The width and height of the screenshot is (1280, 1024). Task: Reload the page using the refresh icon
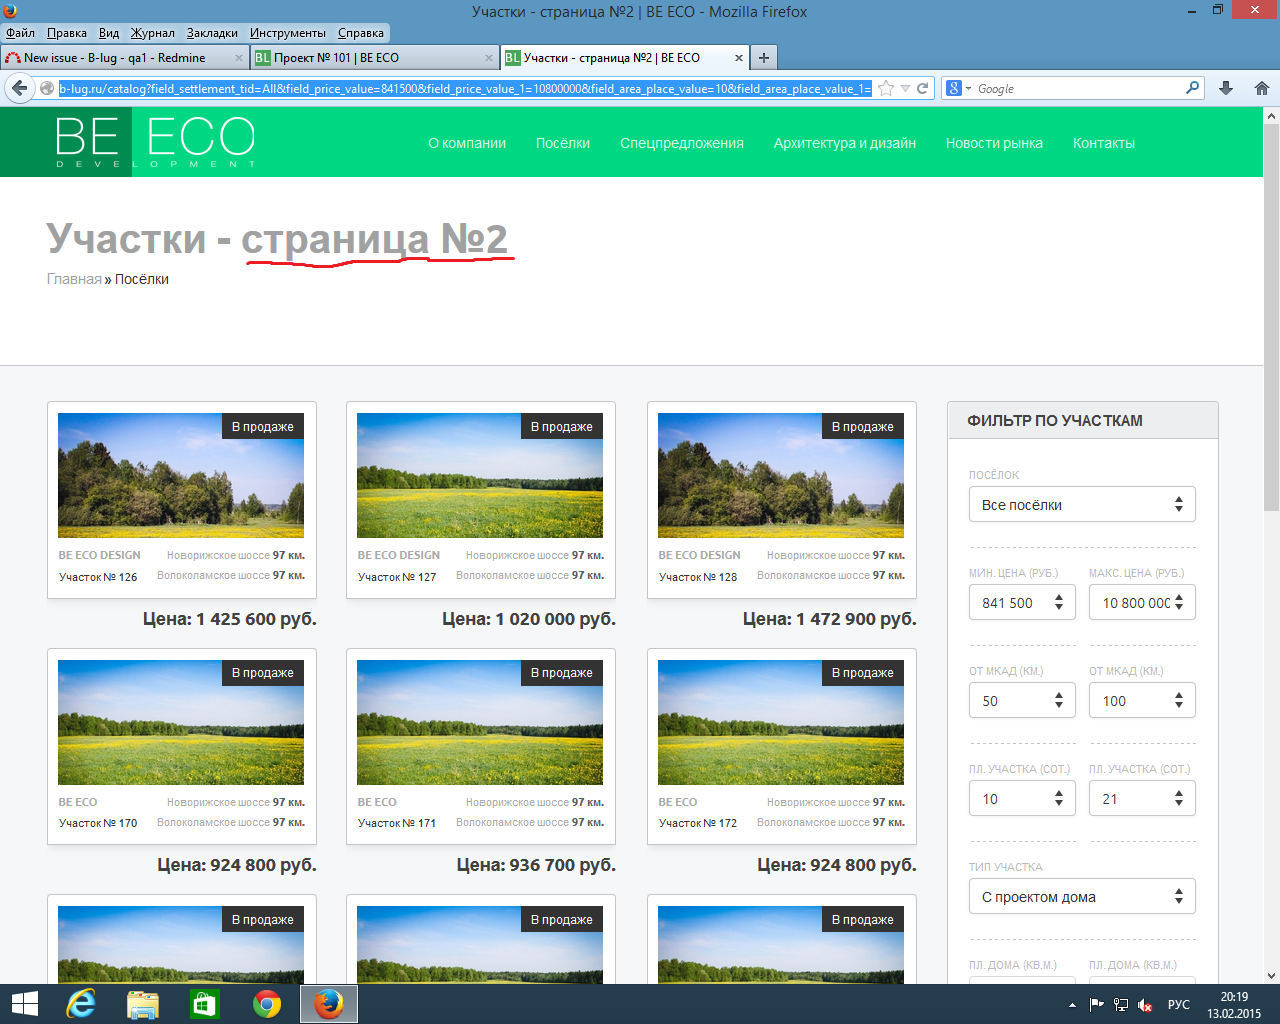pyautogui.click(x=923, y=88)
